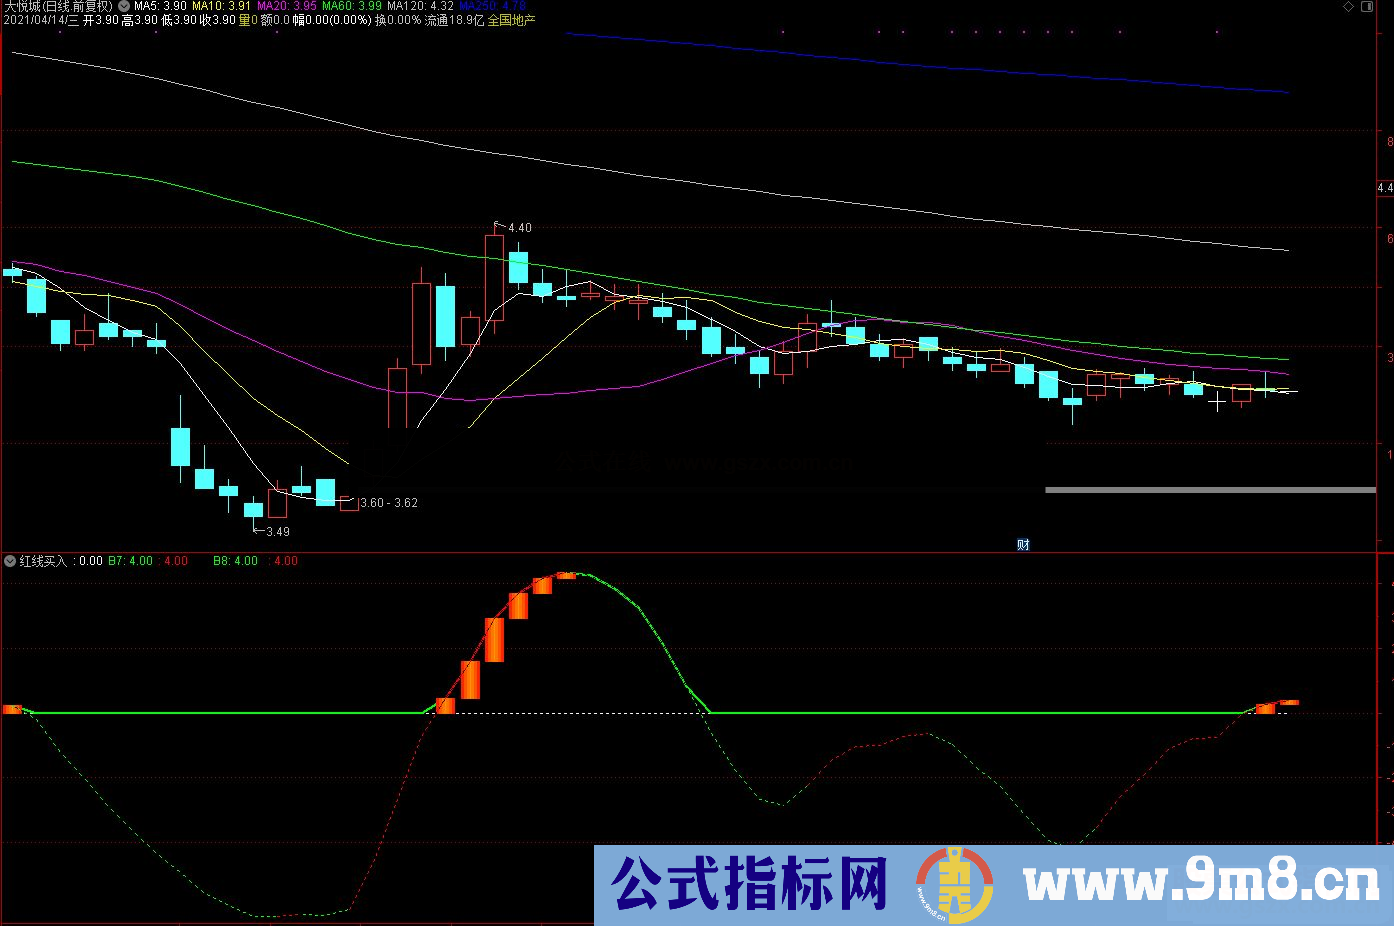The width and height of the screenshot is (1394, 926).
Task: Expand the chevron next to 大悦城 stock title
Action: (123, 6)
